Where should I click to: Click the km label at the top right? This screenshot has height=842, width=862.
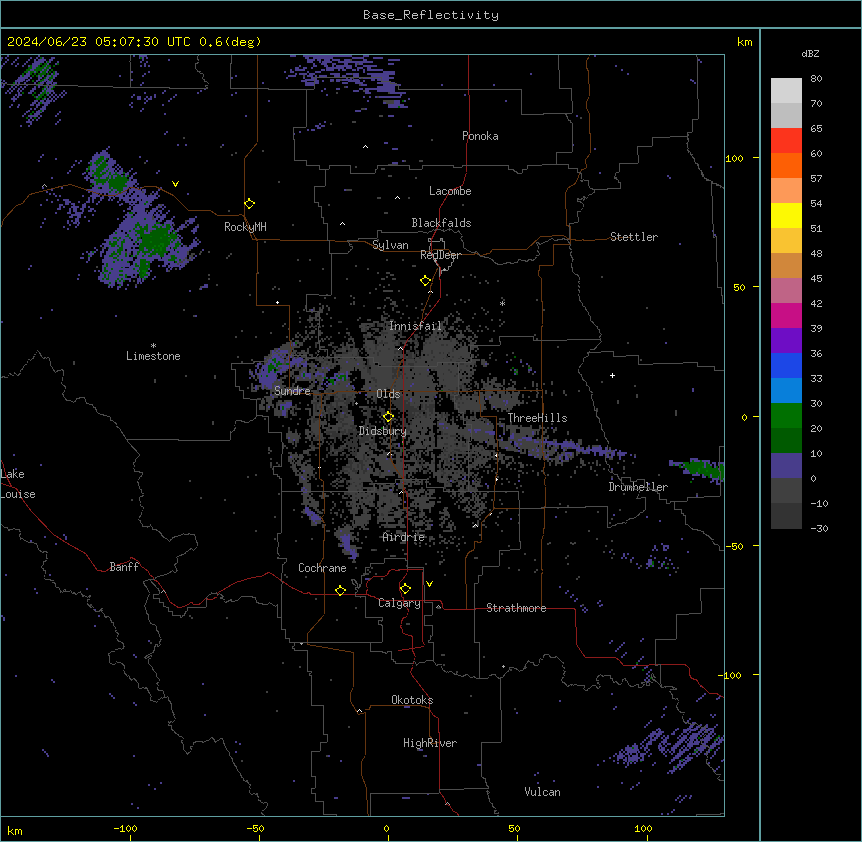tap(745, 42)
